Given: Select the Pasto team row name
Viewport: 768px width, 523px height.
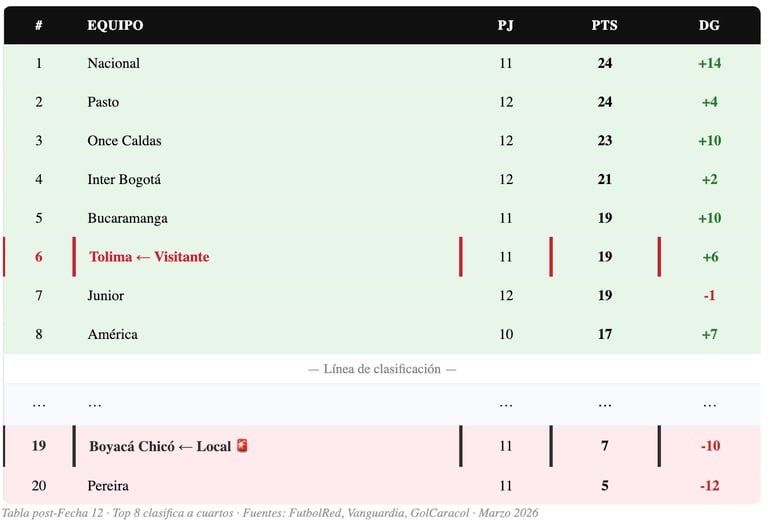Looking at the screenshot, I should (x=103, y=102).
